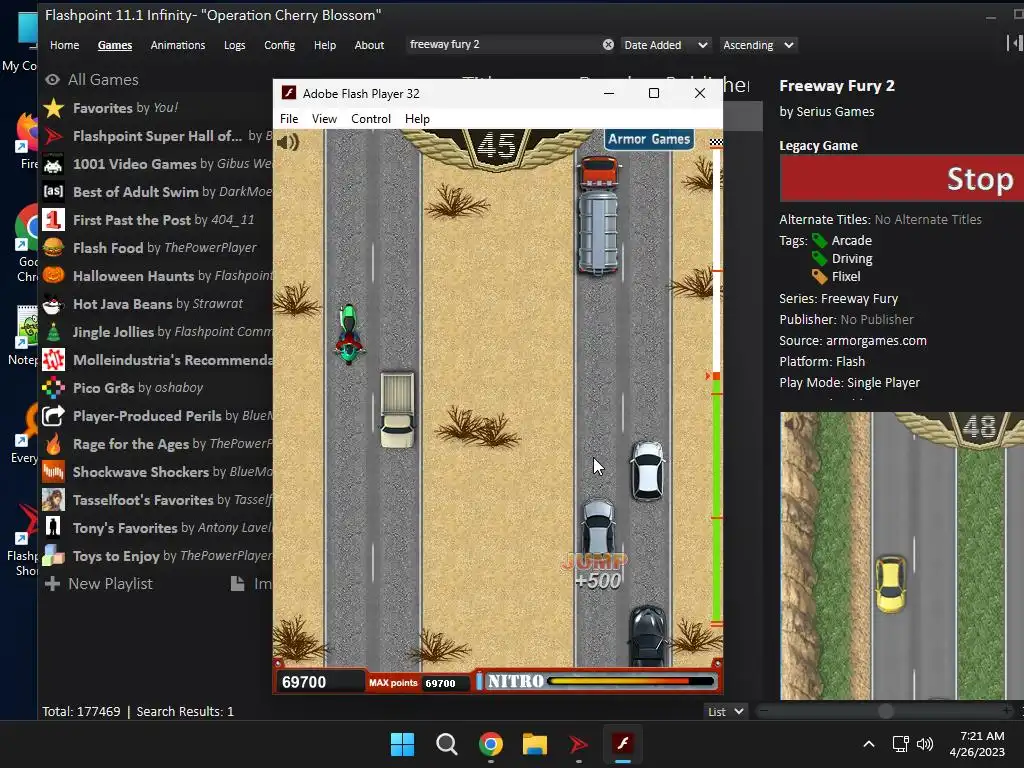Click the Driving tag green icon
1024x768 pixels.
point(820,259)
